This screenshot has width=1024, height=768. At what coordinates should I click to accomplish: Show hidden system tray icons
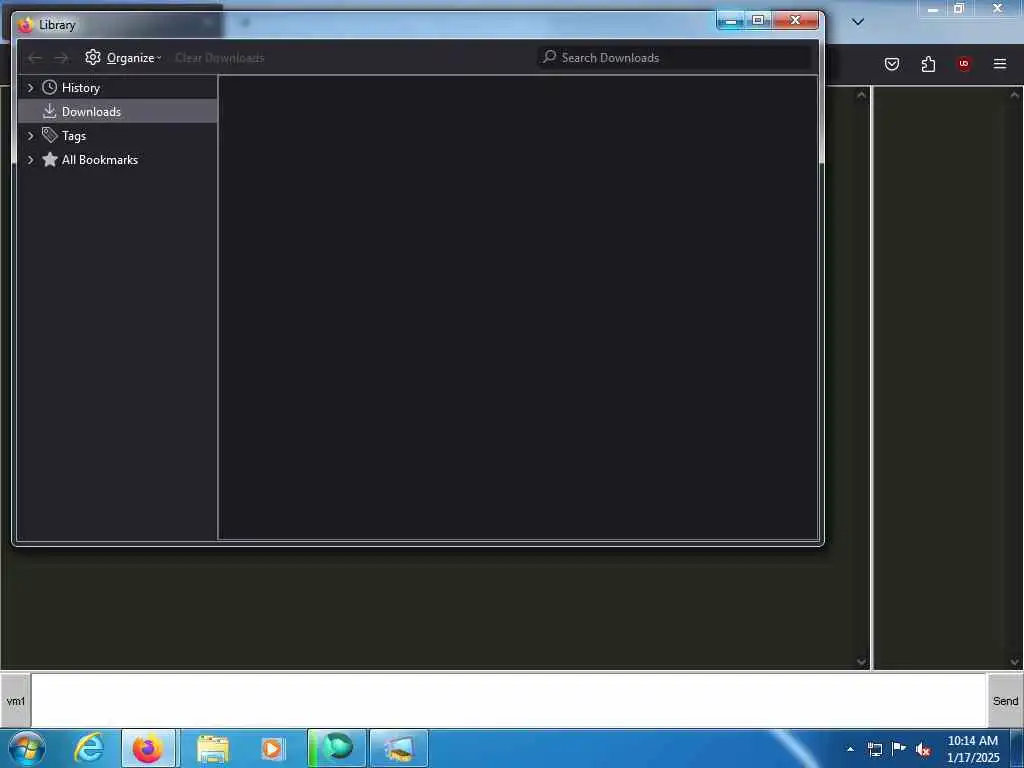(850, 749)
